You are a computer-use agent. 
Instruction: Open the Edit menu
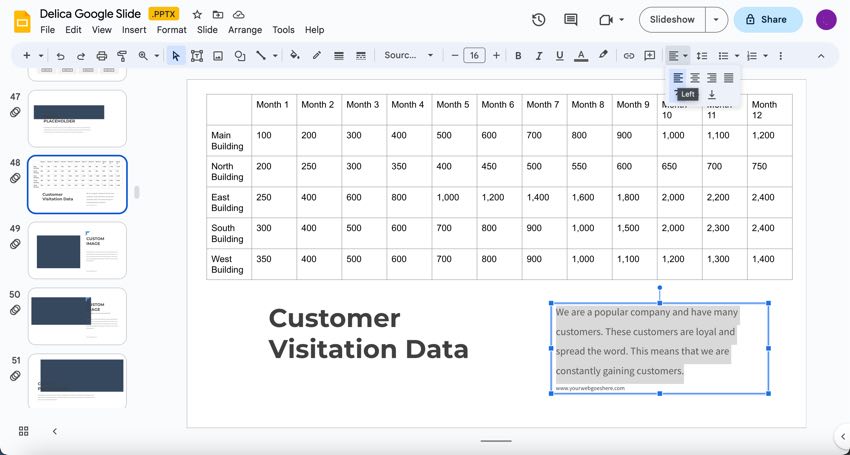(x=73, y=30)
